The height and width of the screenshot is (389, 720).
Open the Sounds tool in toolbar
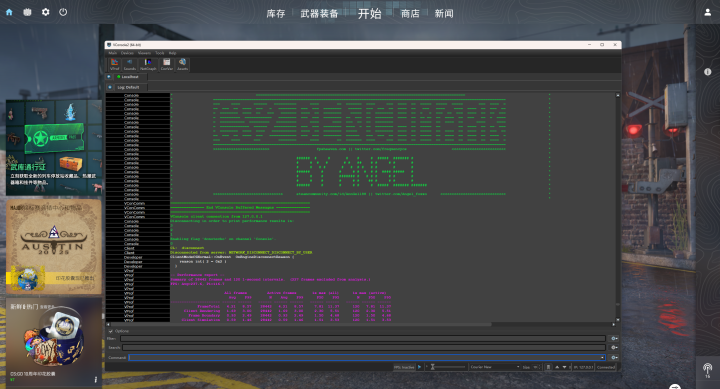click(130, 64)
